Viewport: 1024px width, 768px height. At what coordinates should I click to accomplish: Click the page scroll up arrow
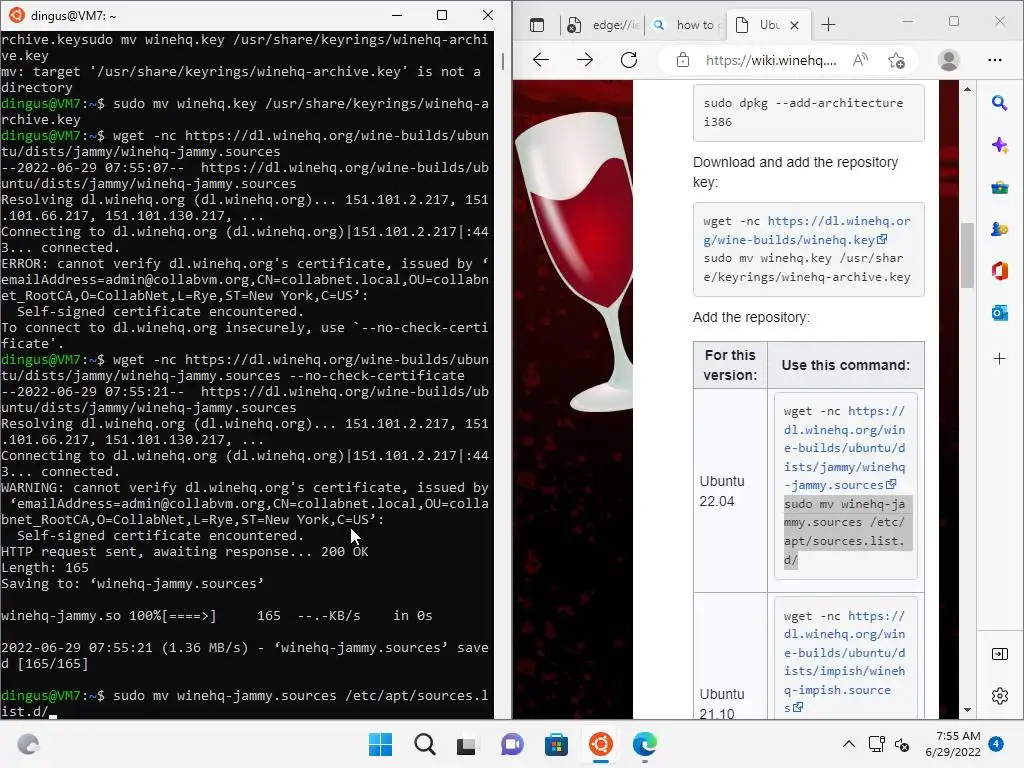(967, 89)
